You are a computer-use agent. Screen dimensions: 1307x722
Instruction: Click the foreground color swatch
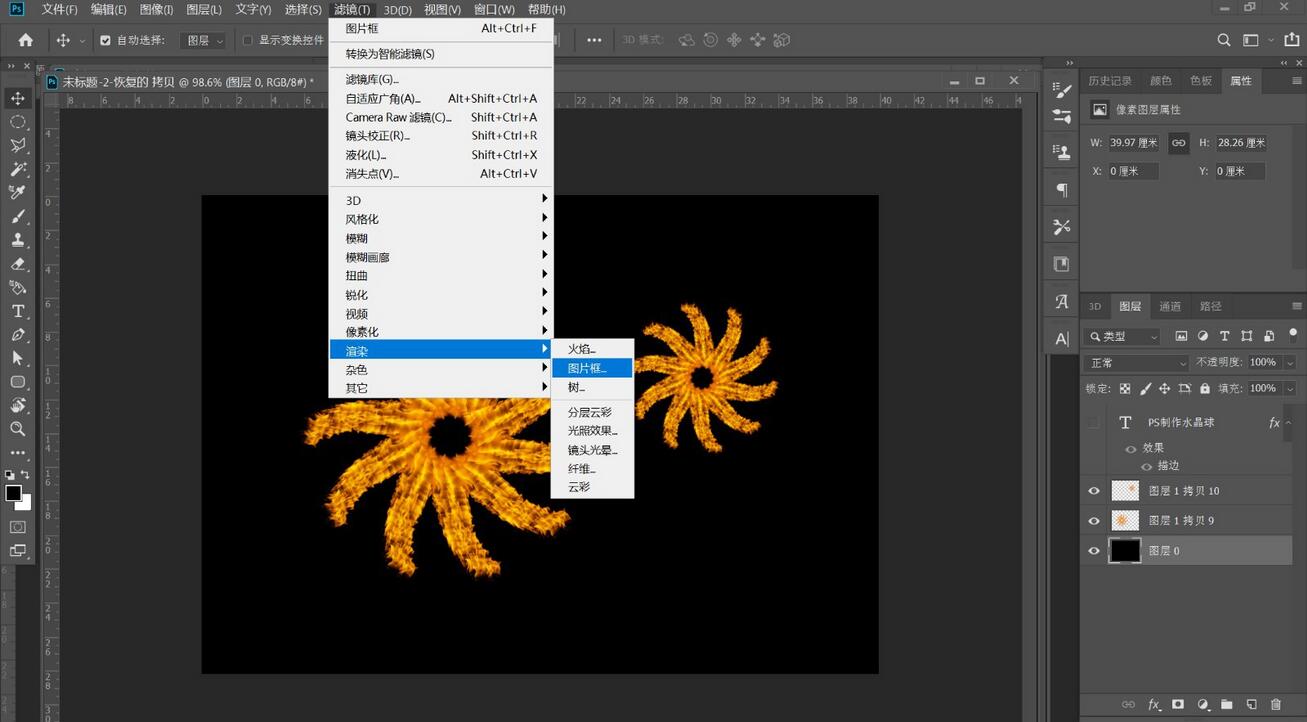coord(14,494)
